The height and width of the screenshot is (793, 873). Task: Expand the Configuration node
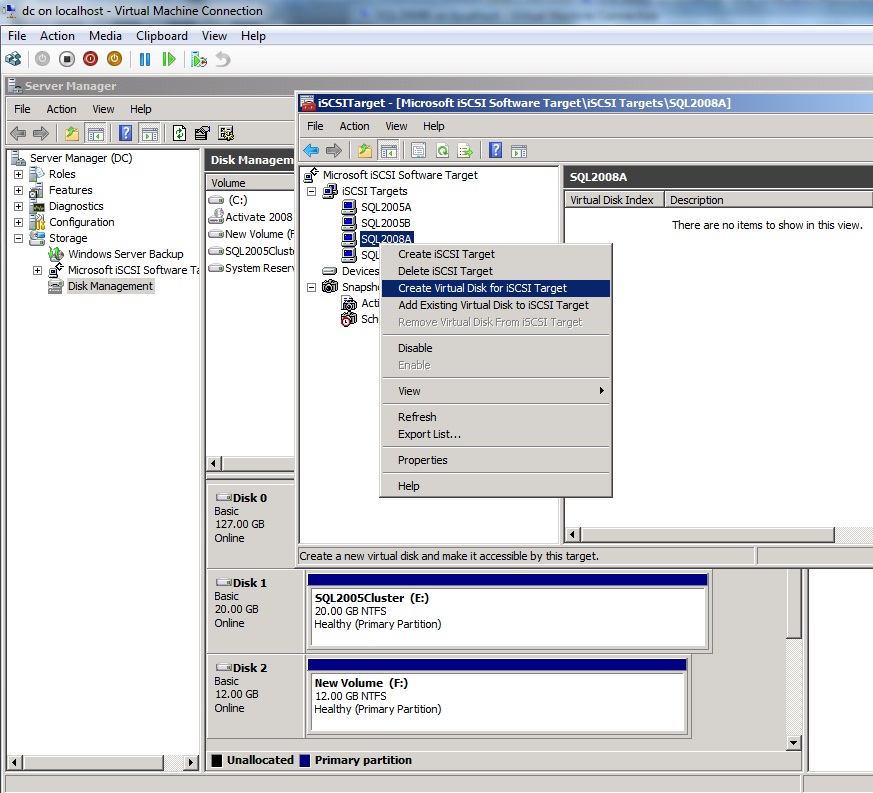pos(18,222)
